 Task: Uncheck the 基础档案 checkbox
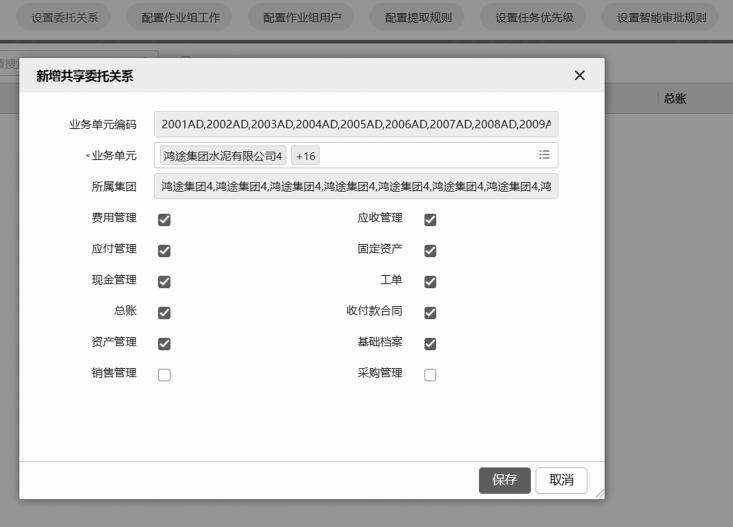tap(430, 343)
